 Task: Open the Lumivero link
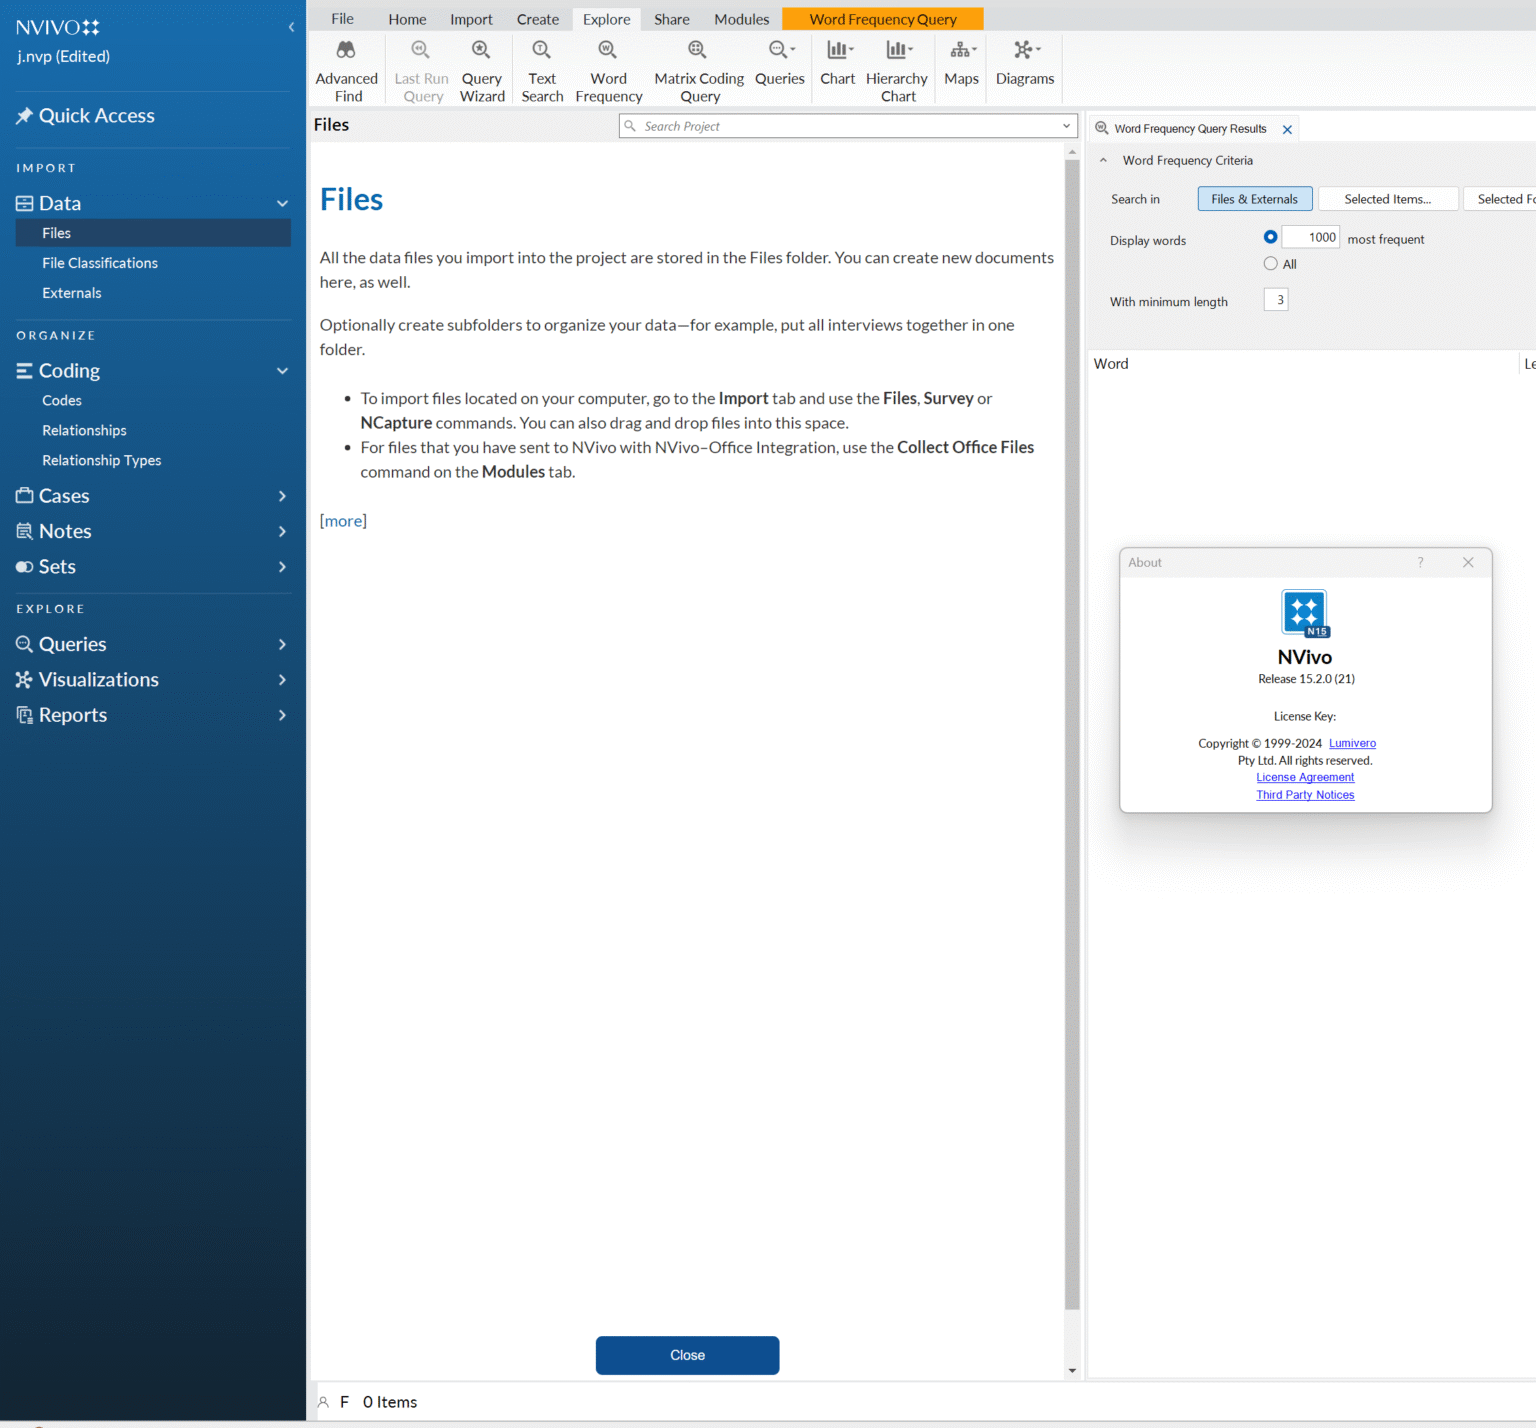(1352, 743)
